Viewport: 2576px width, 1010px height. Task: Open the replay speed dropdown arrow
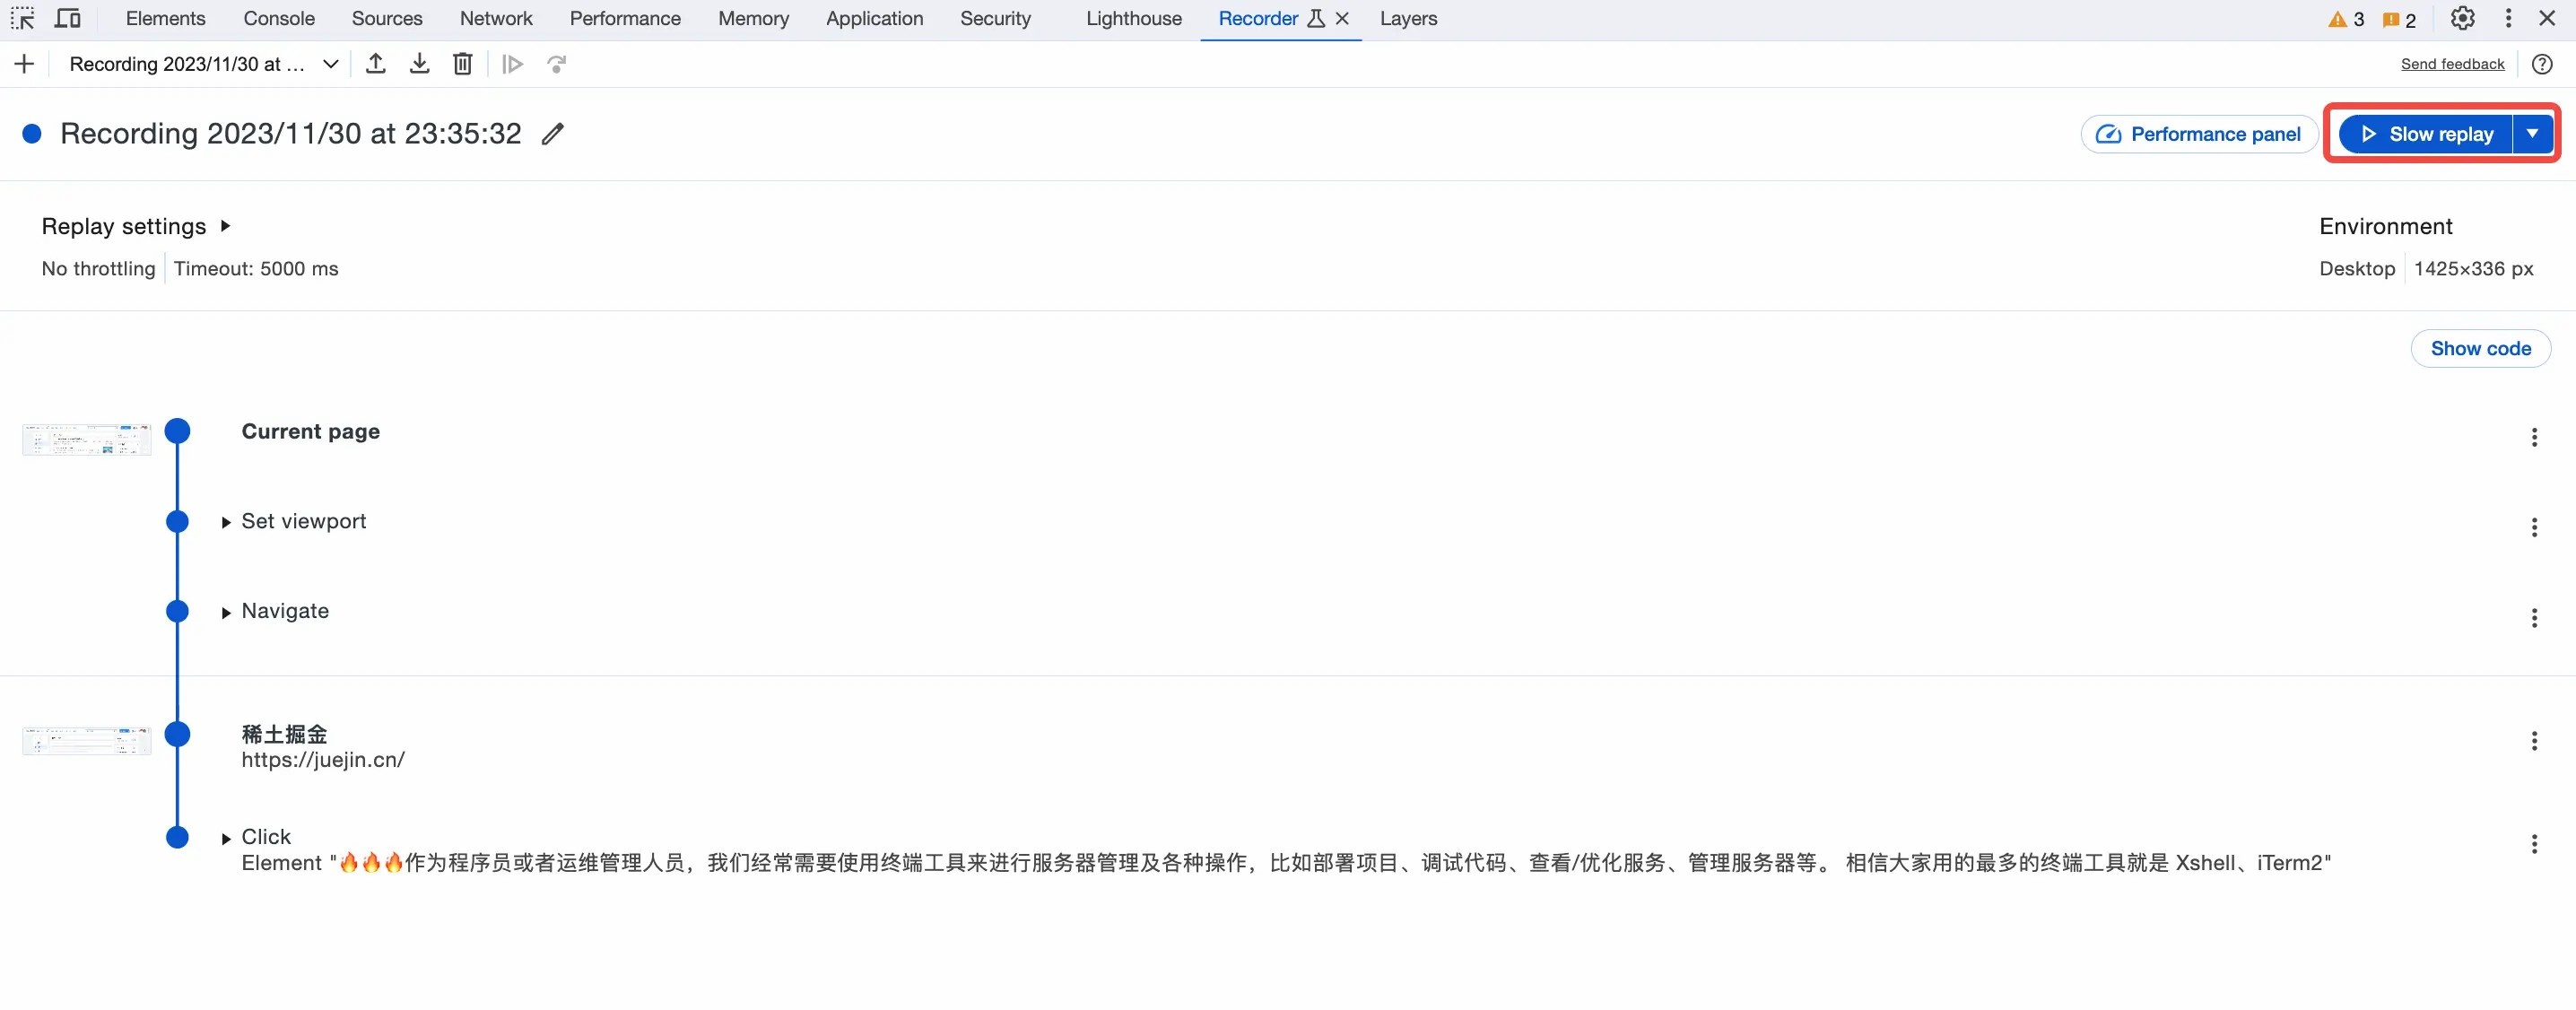pos(2532,133)
